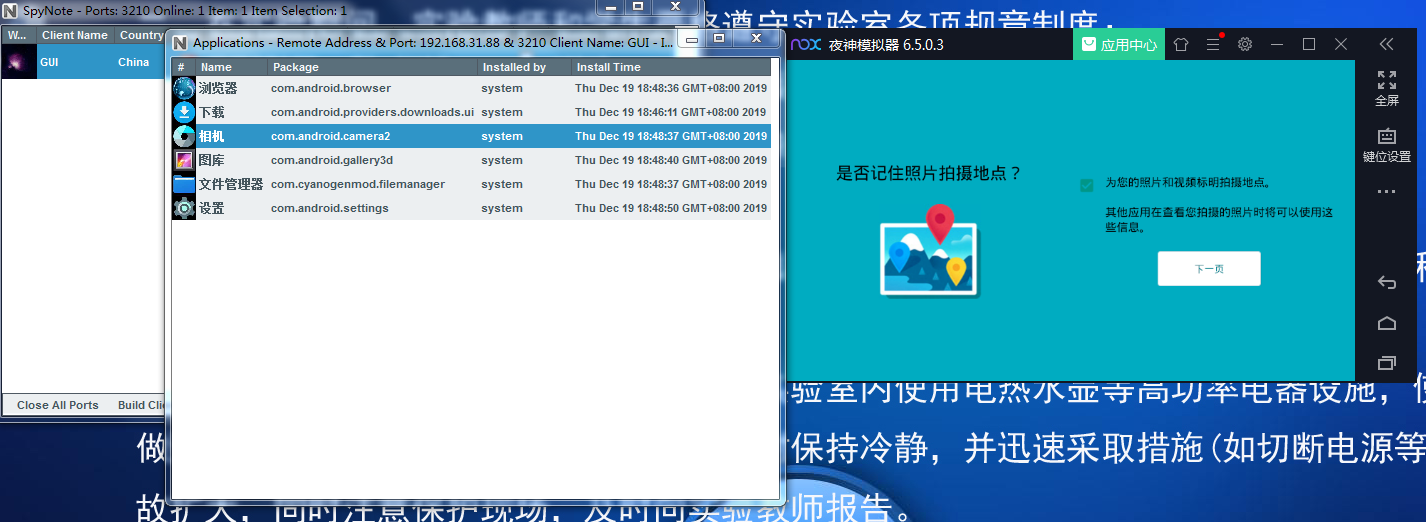Image resolution: width=1426 pixels, height=522 pixels.
Task: Click the SpyNote title bar N icon
Action: [x=11, y=10]
